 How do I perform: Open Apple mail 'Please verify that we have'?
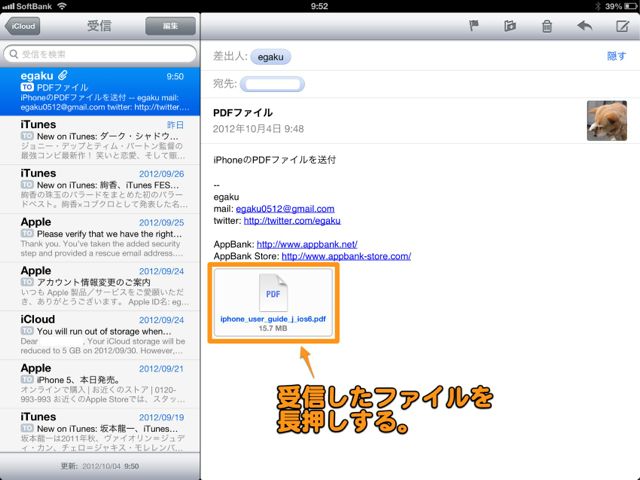100,238
